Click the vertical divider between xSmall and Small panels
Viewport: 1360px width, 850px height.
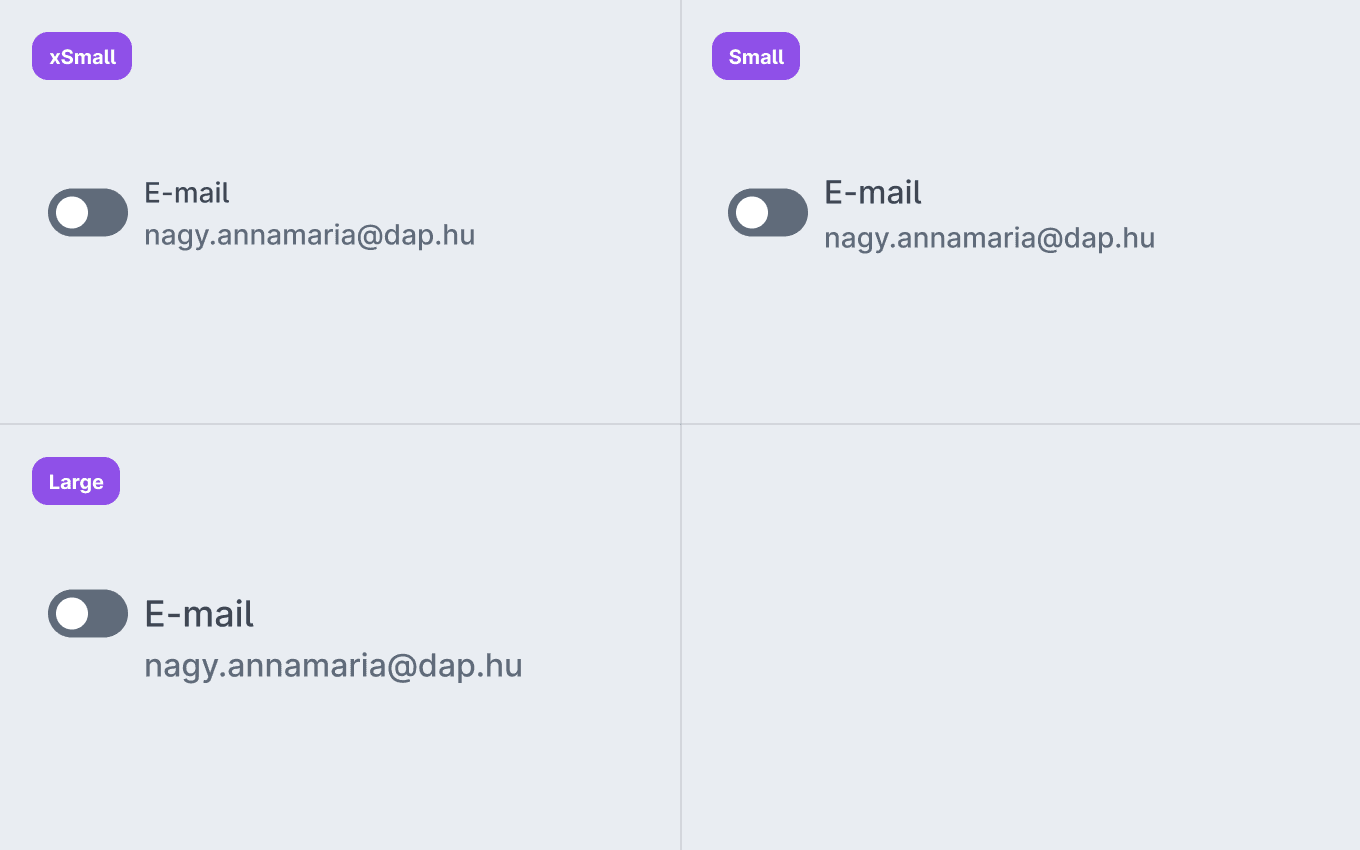[681, 212]
